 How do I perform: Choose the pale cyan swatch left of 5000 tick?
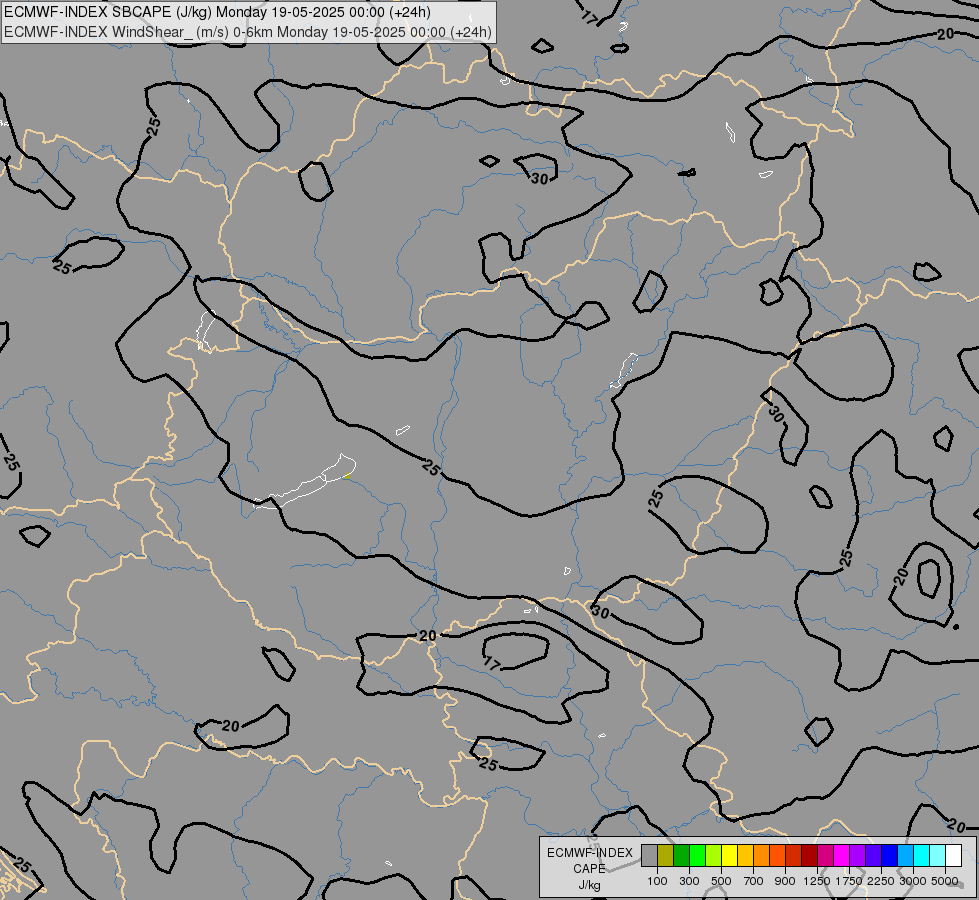pyautogui.click(x=937, y=855)
